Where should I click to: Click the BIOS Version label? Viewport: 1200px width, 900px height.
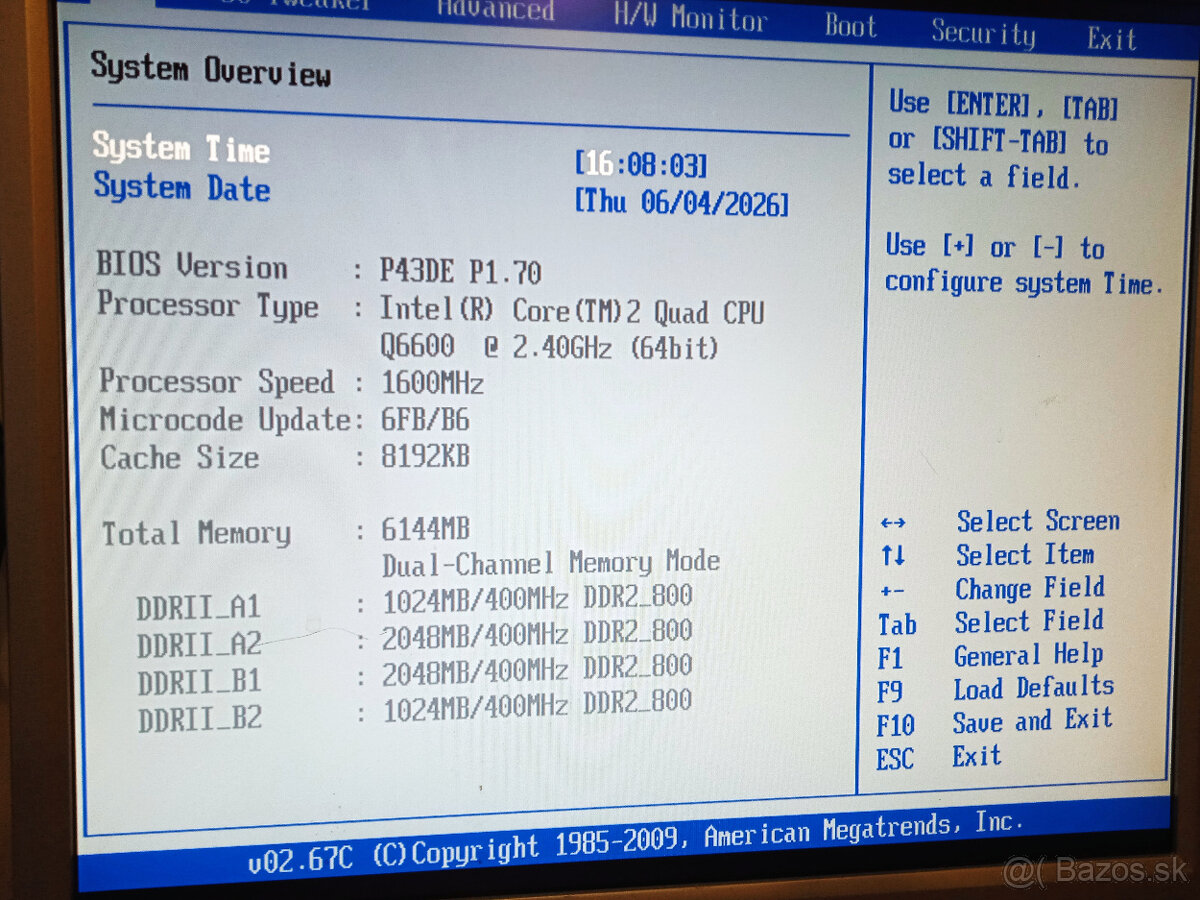pos(192,266)
